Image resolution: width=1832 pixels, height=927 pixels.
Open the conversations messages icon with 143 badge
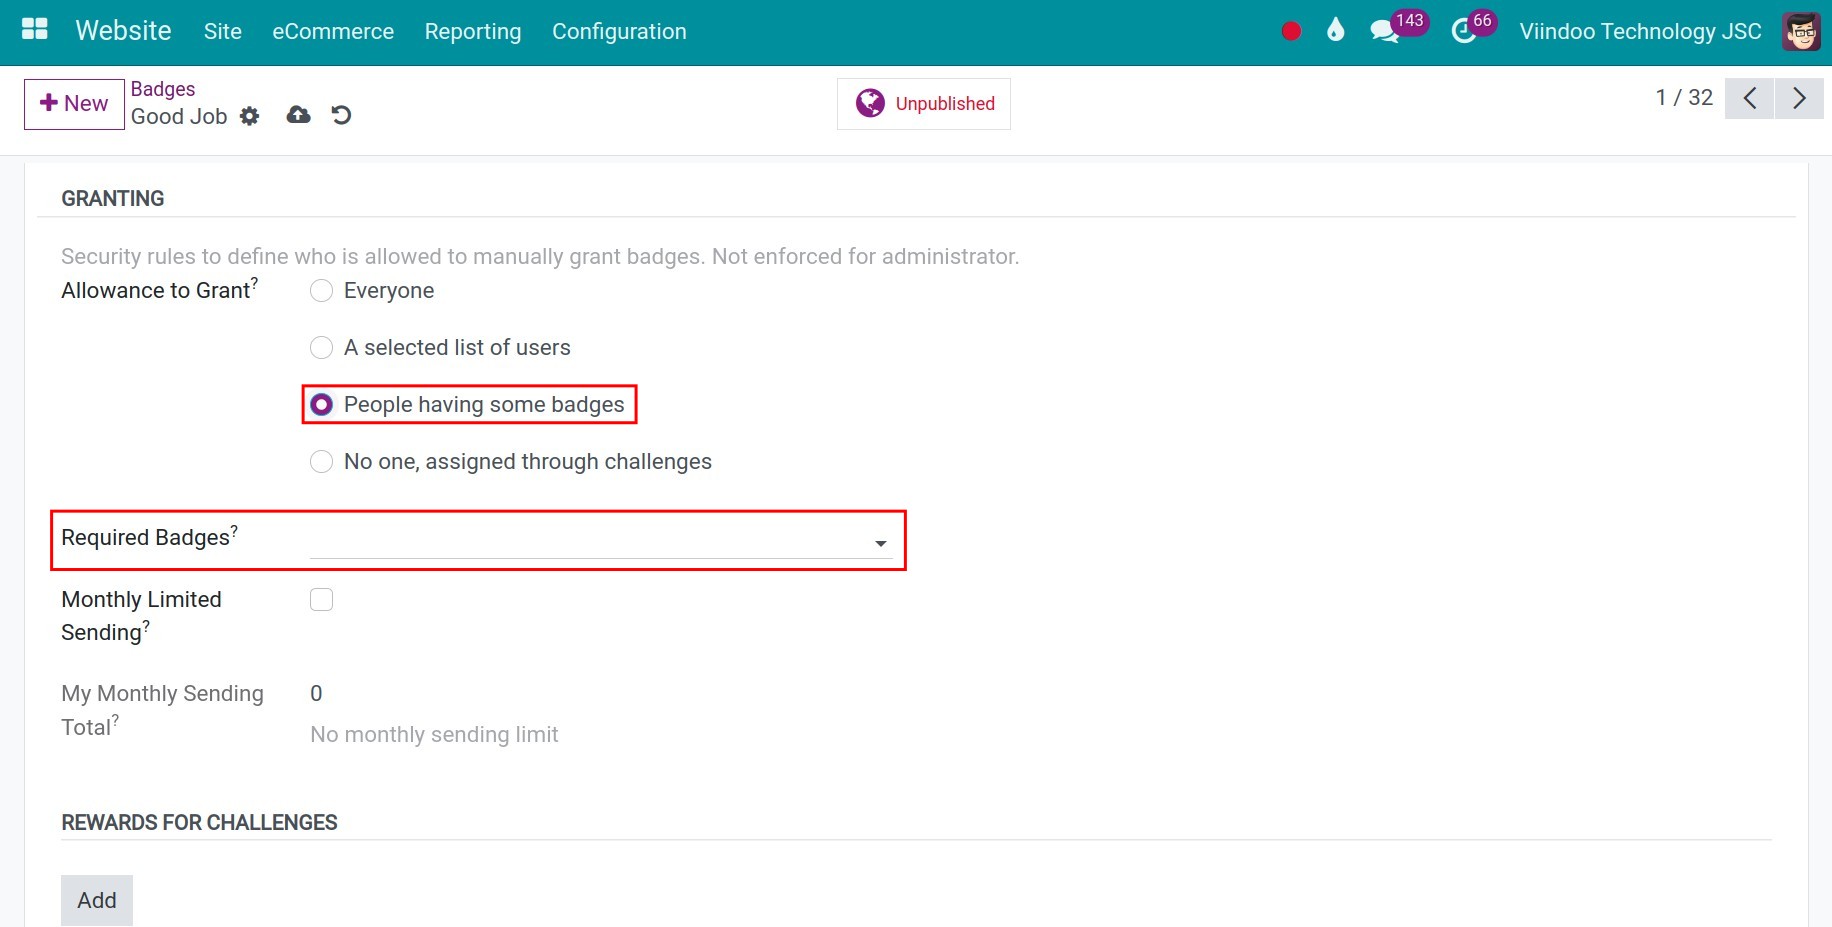point(1384,31)
